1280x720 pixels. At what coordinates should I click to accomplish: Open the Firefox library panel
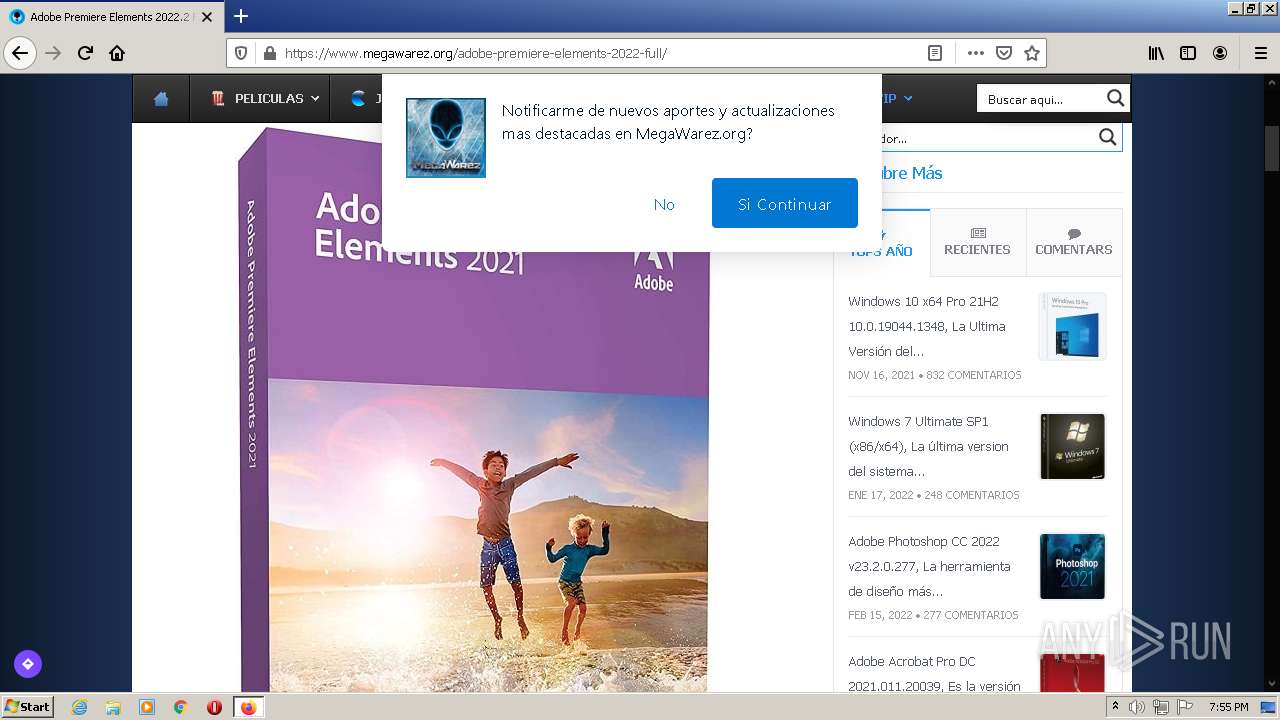pos(1156,53)
